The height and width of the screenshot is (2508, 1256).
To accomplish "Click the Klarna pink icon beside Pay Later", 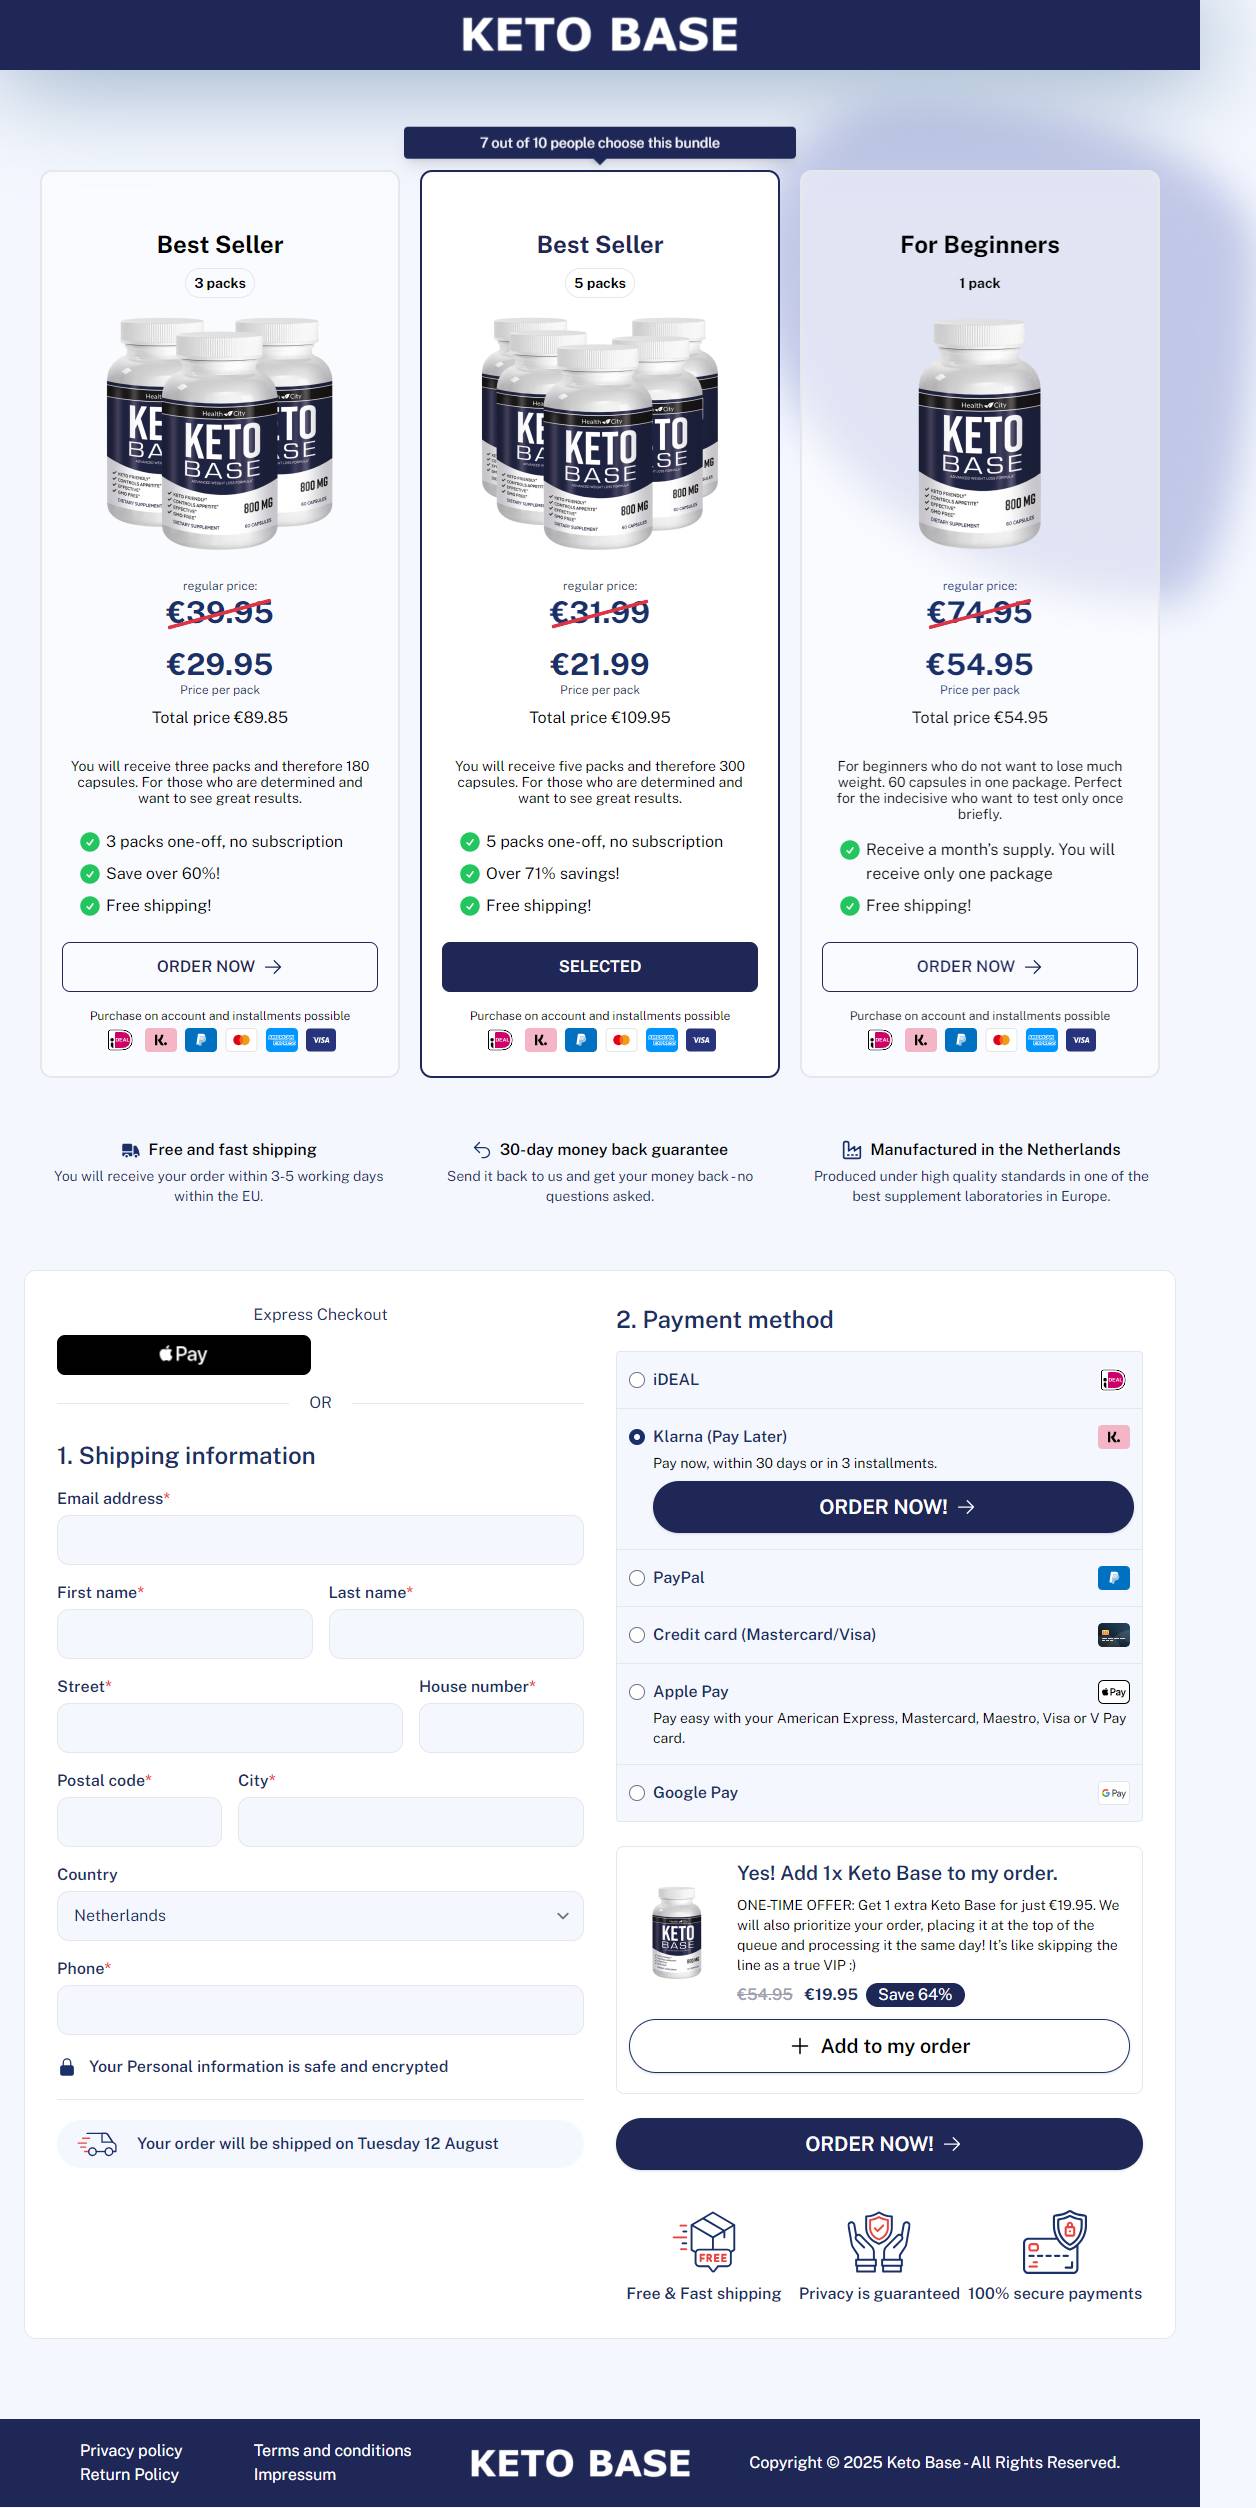I will (x=1113, y=1437).
